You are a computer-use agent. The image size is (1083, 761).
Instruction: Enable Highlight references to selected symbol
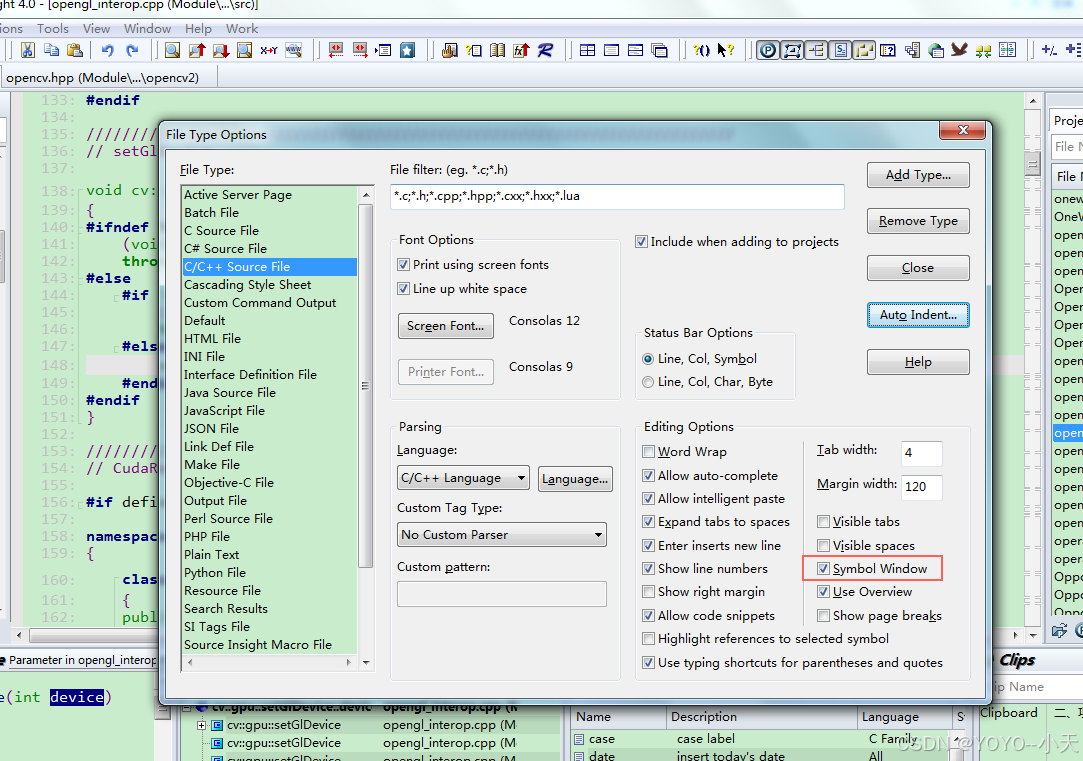coord(649,639)
